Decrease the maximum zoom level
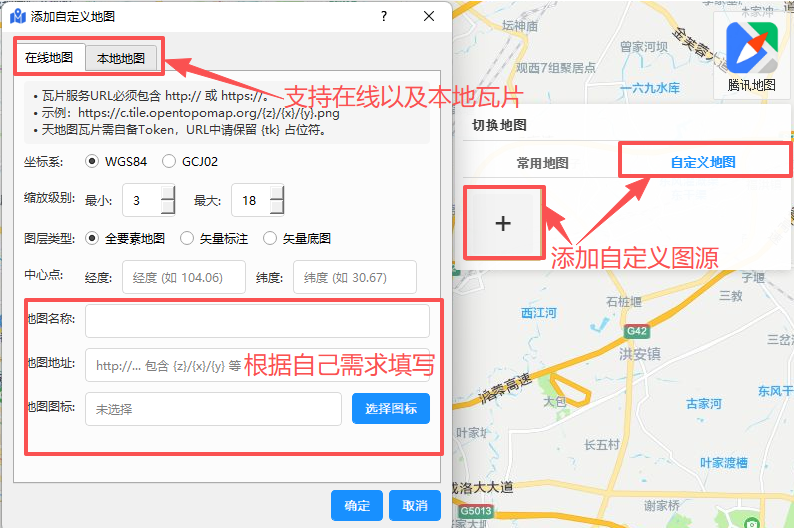 pyautogui.click(x=277, y=208)
